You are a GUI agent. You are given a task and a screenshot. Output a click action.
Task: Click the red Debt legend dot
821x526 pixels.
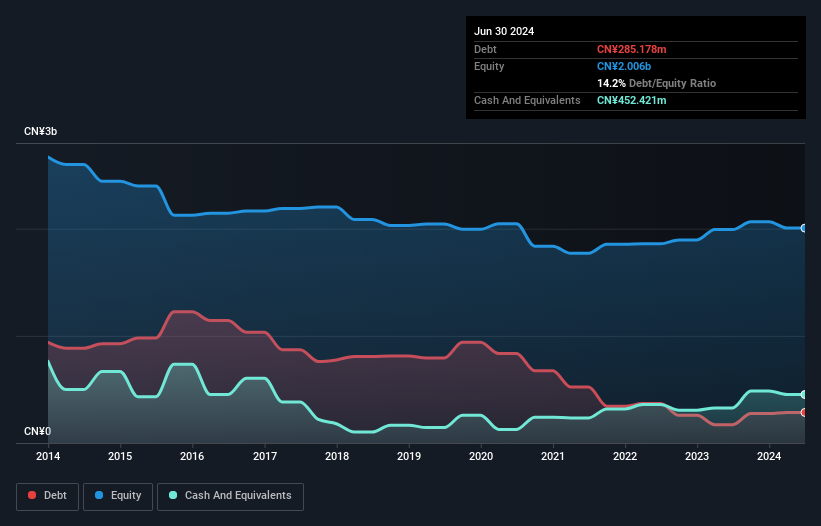32,495
